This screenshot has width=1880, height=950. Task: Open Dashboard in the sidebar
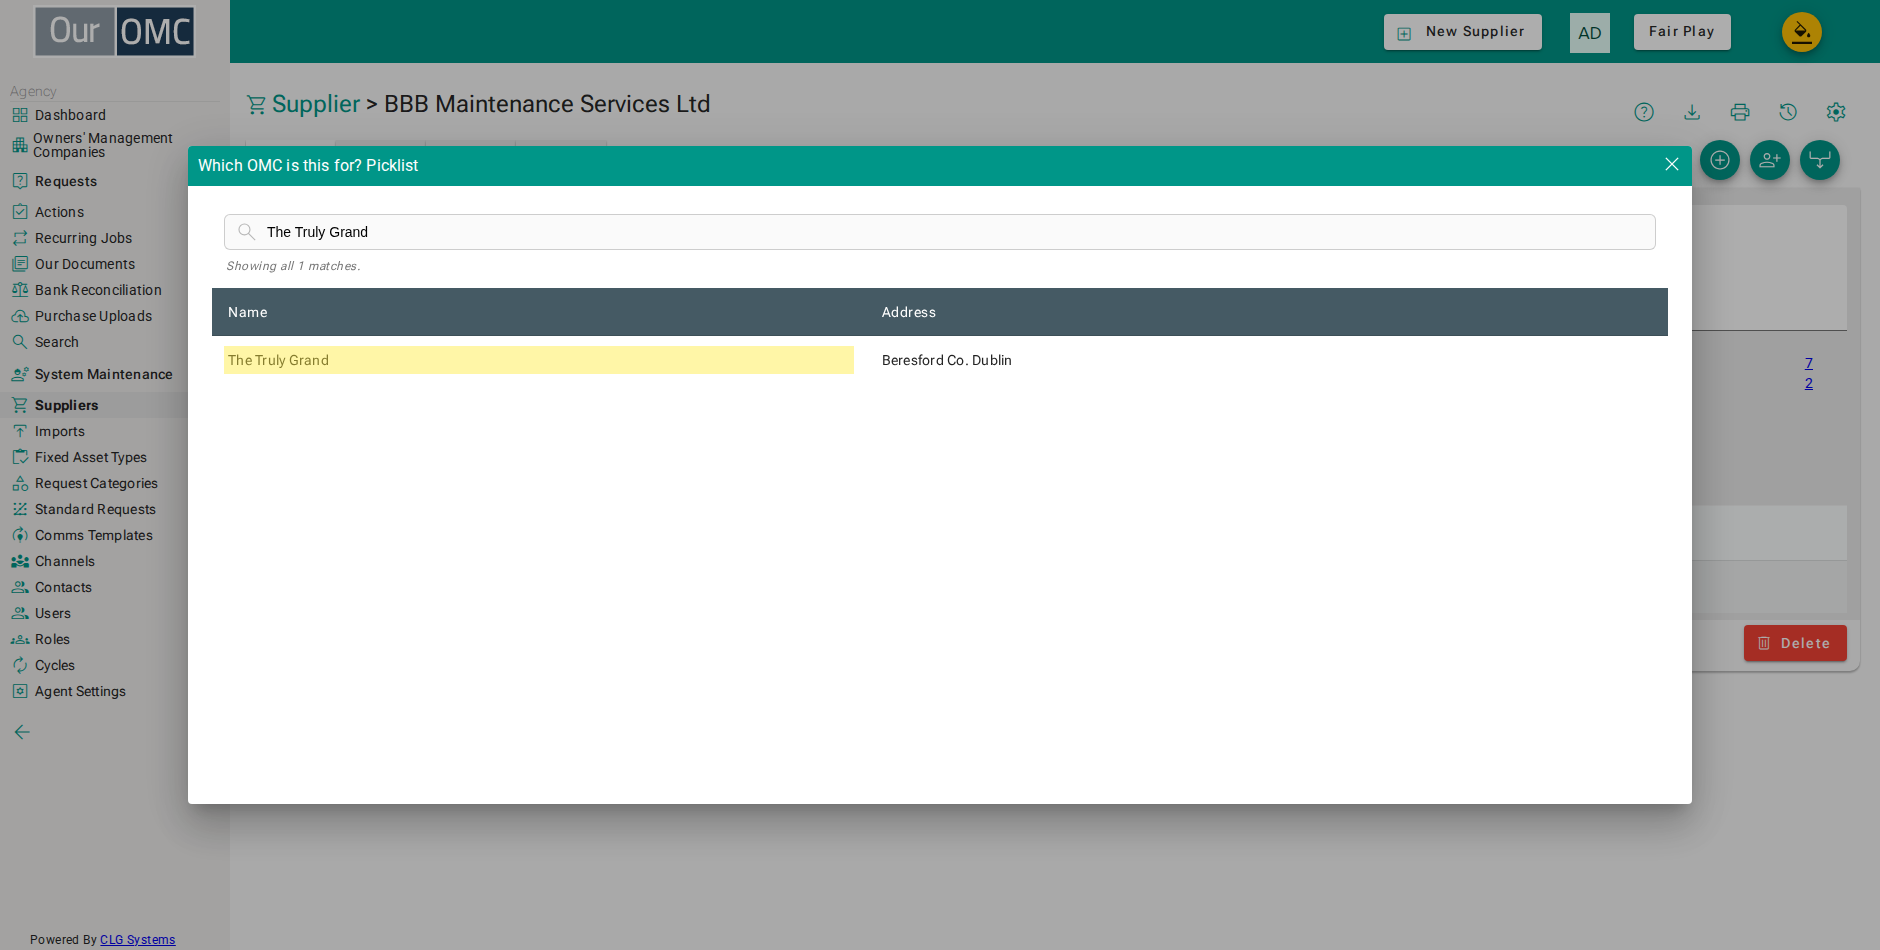click(70, 115)
